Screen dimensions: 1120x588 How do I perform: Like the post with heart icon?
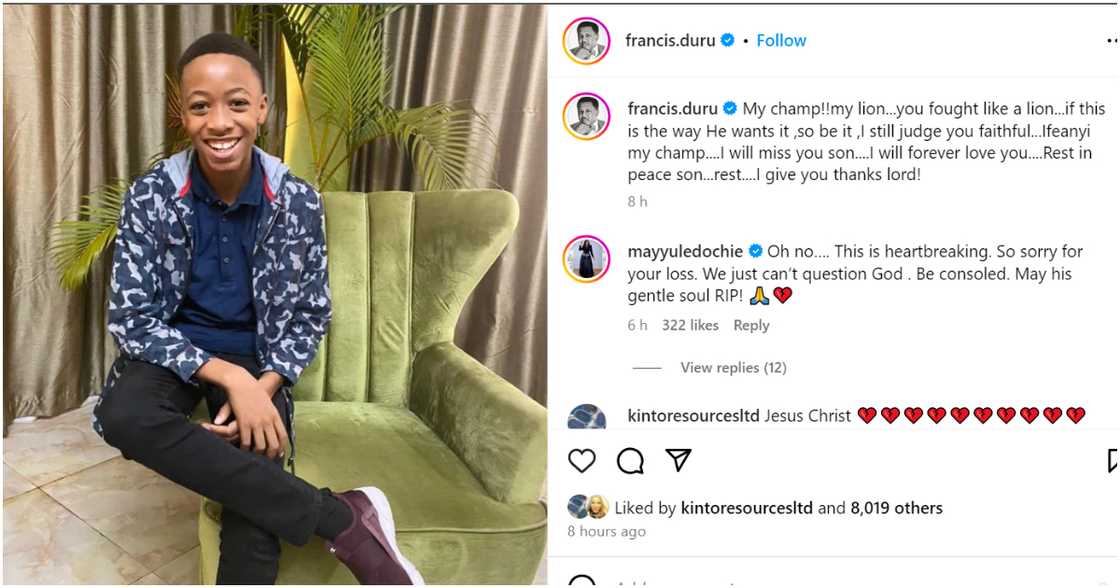(581, 460)
